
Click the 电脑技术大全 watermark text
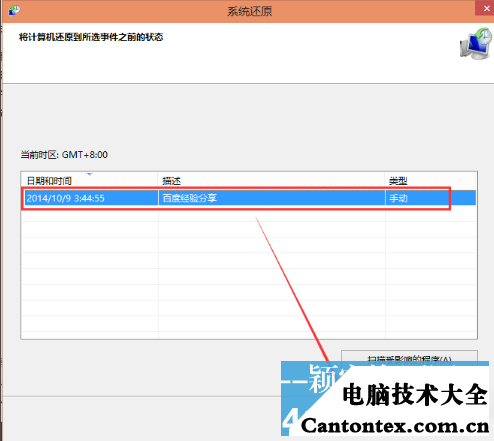point(415,394)
